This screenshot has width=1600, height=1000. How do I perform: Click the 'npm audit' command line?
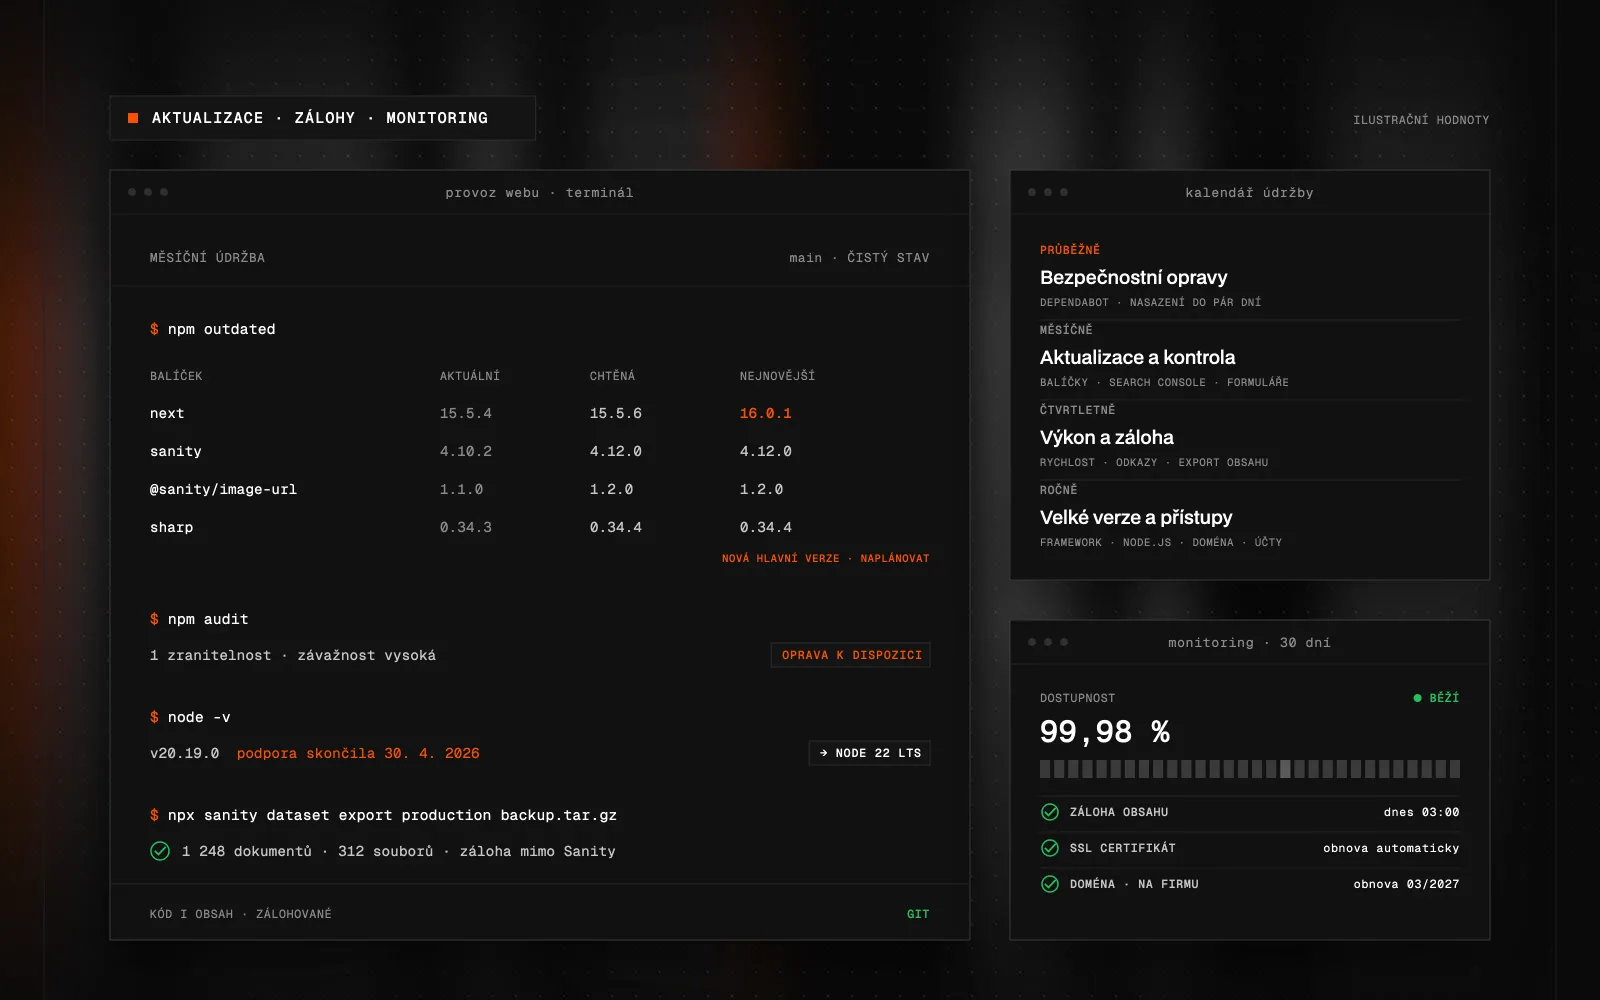coord(199,619)
